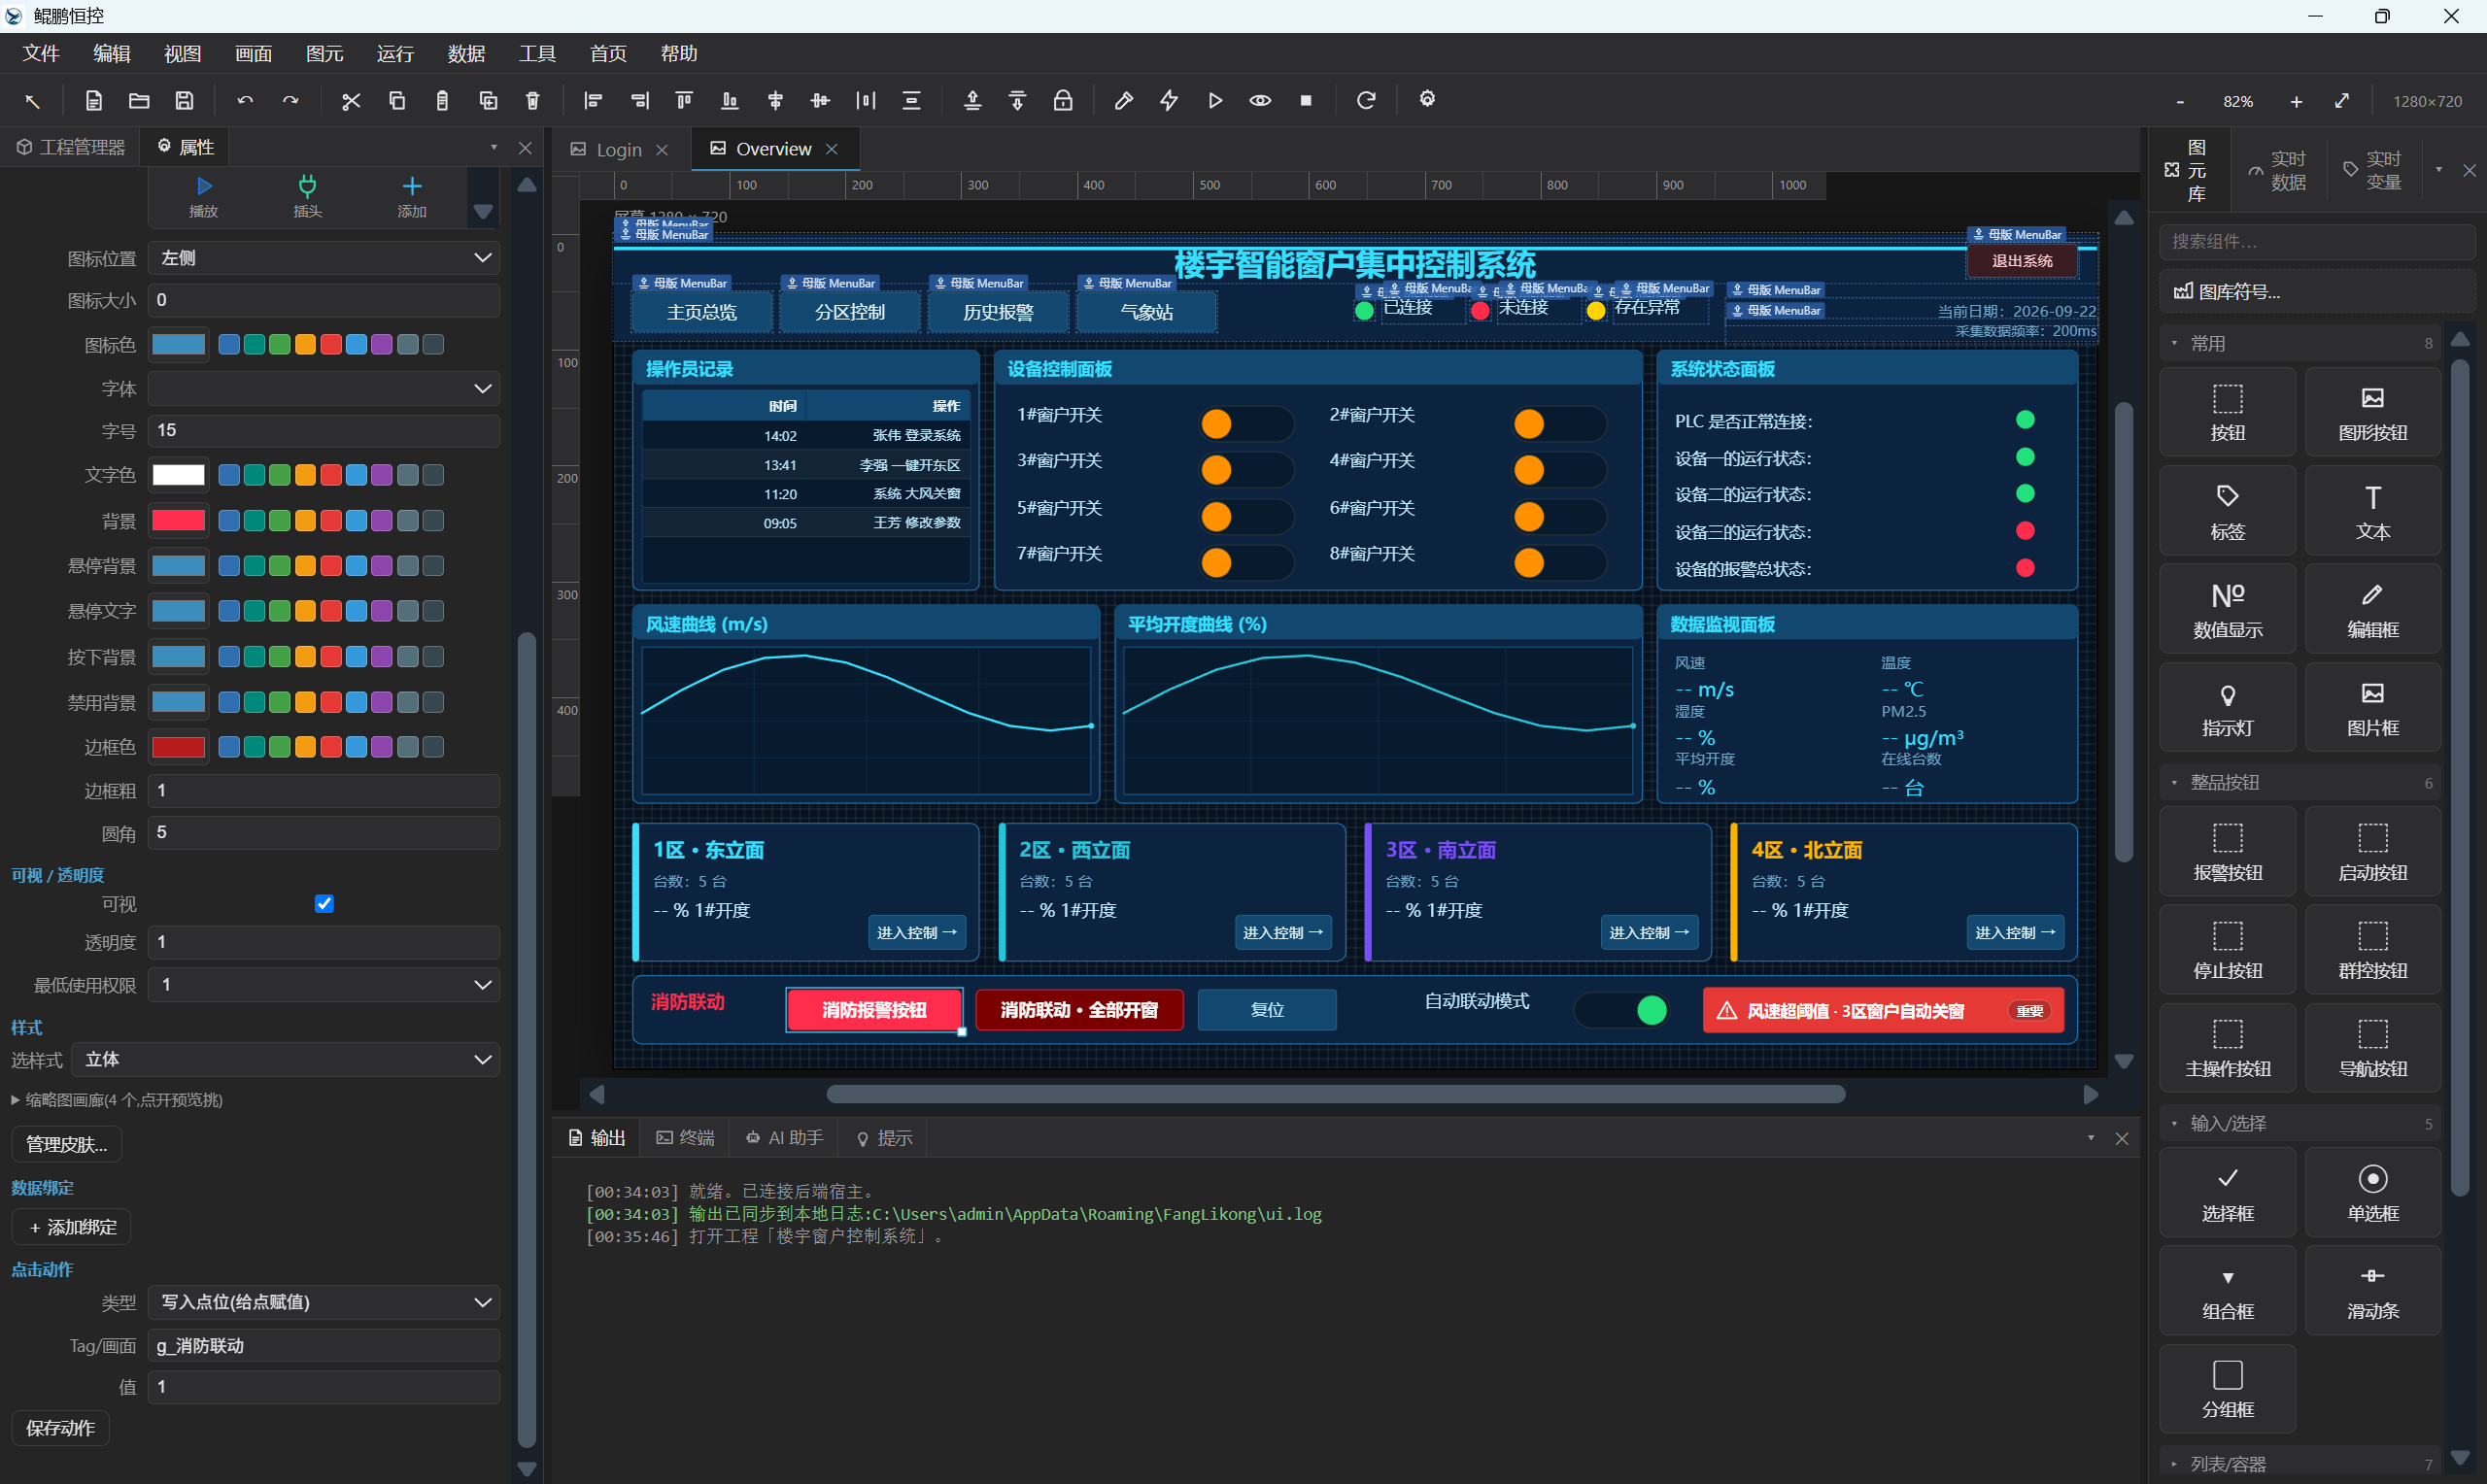Lock the selected element
Image resolution: width=2487 pixels, height=1484 pixels.
click(1063, 101)
